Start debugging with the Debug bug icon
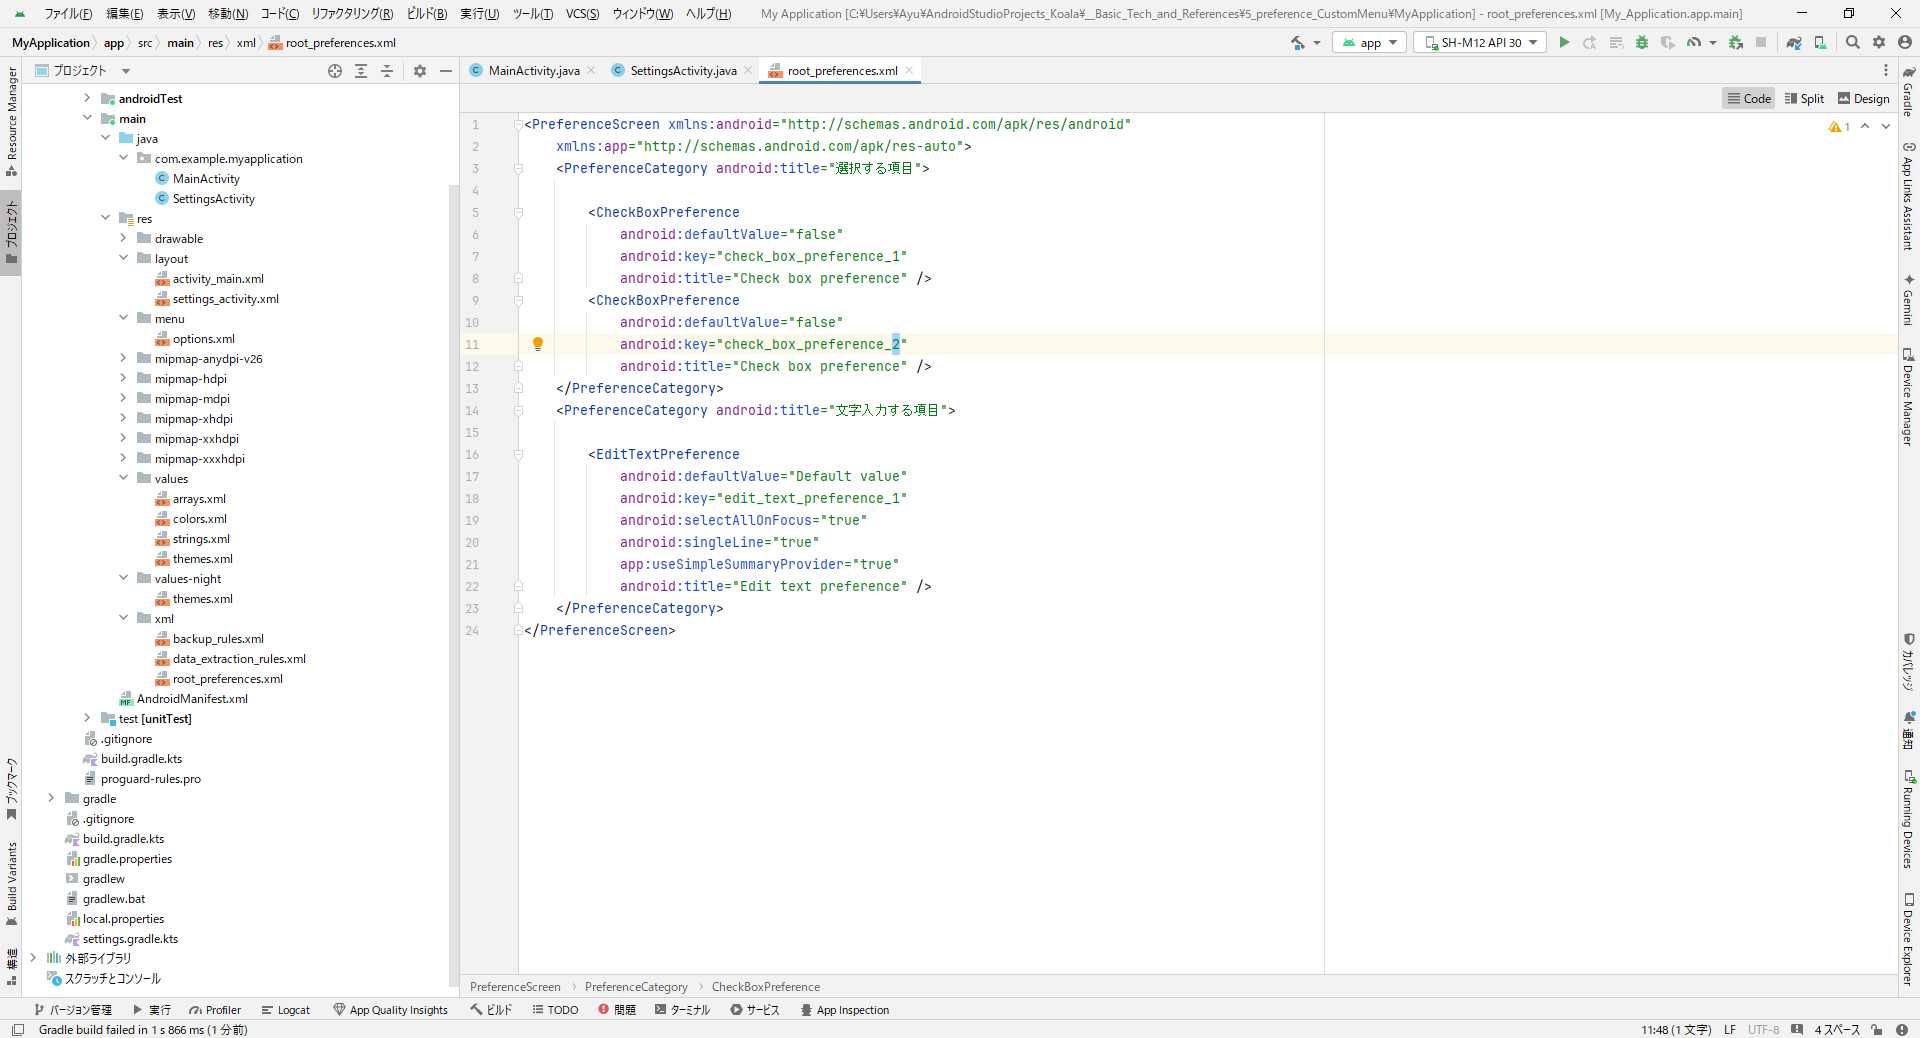 1641,43
